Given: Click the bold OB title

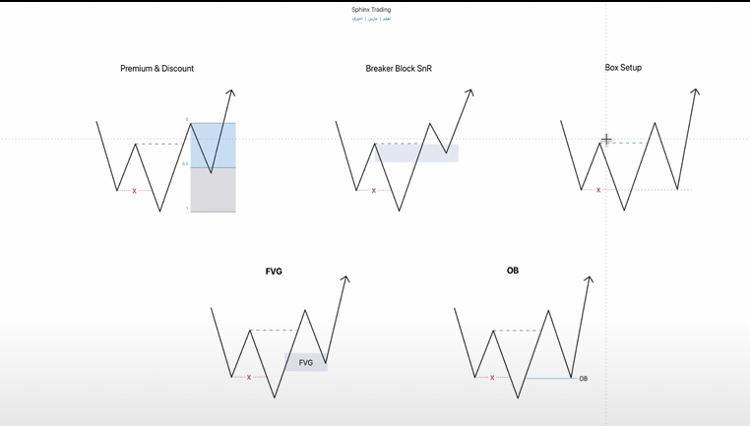Looking at the screenshot, I should click(512, 270).
